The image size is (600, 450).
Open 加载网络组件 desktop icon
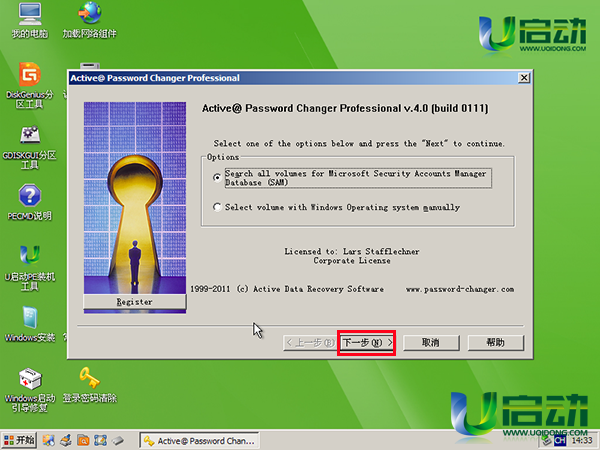(x=90, y=20)
